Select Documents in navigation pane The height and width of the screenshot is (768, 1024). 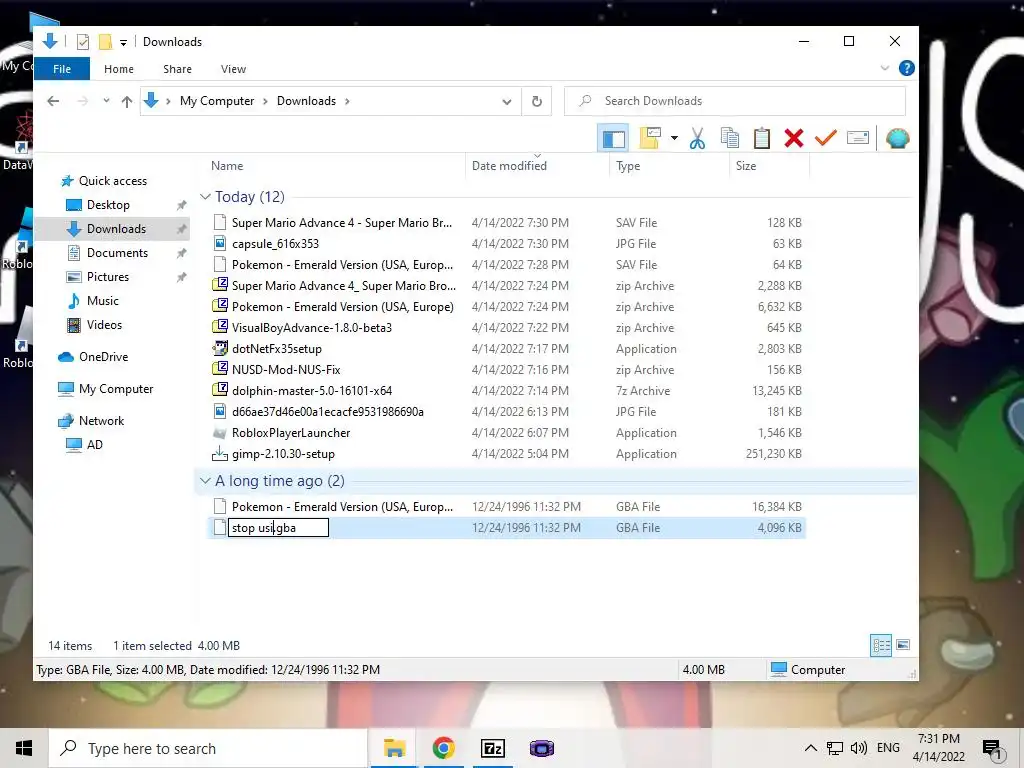[118, 253]
